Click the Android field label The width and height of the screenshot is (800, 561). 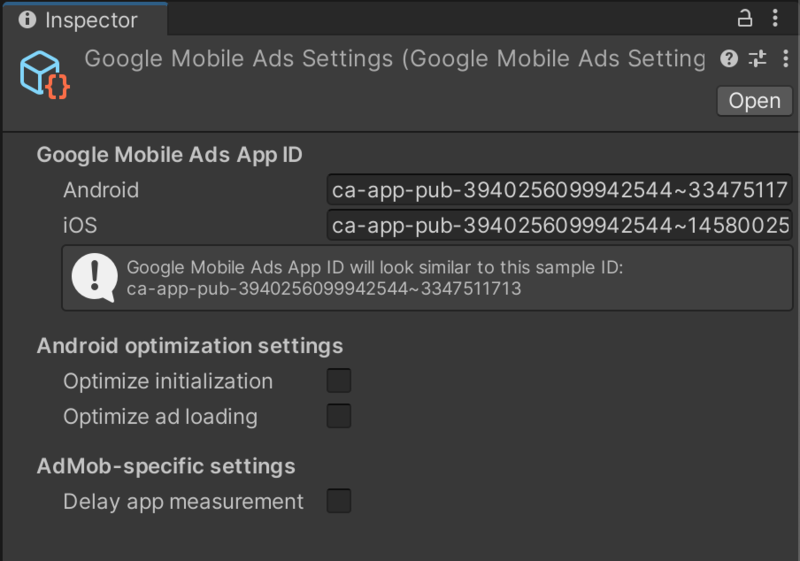[101, 190]
